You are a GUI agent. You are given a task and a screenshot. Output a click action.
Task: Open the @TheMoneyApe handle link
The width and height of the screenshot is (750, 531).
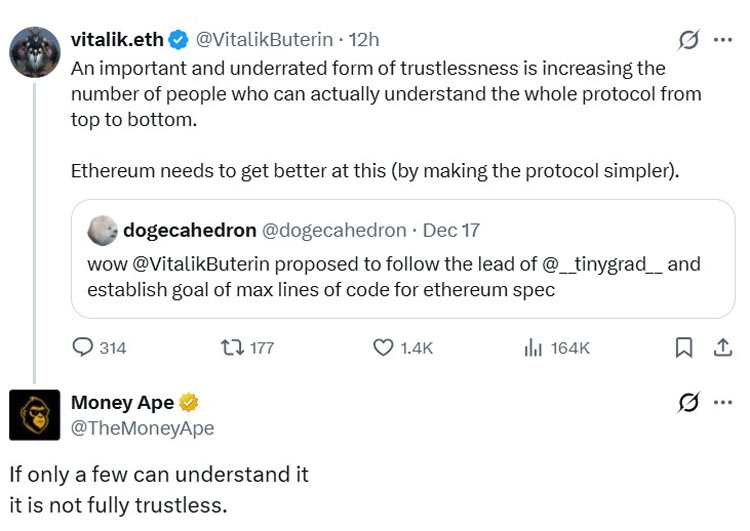pyautogui.click(x=142, y=428)
